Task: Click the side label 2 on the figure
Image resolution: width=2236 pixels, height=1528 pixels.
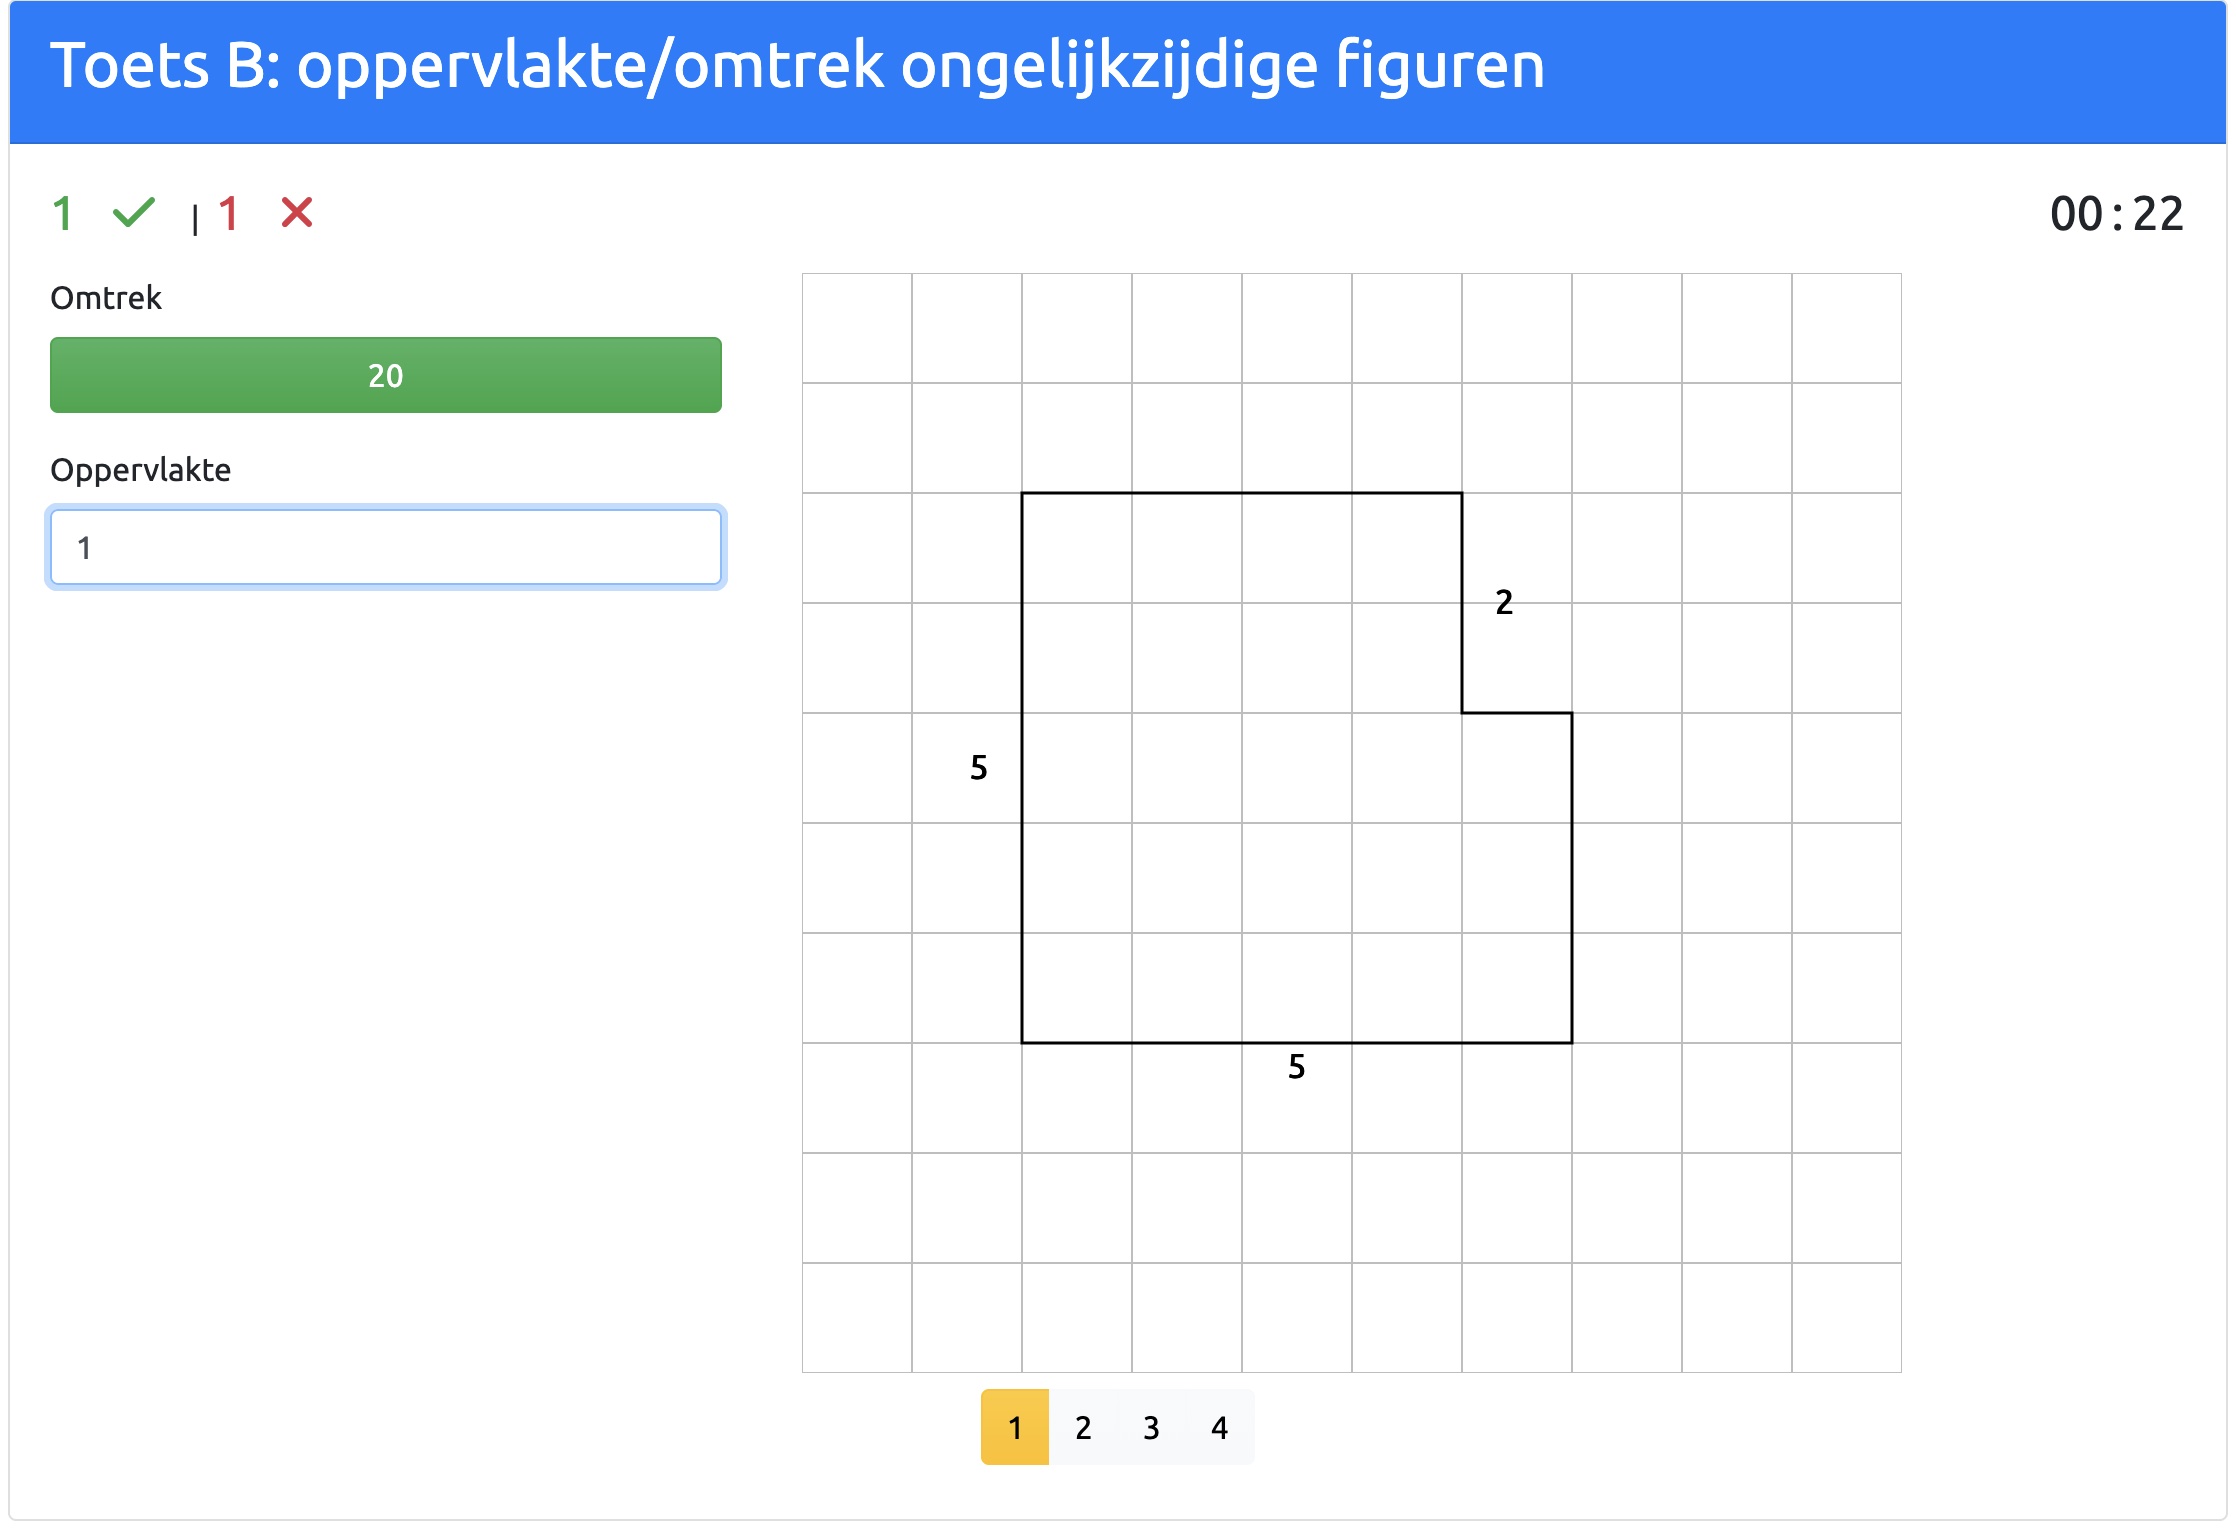Action: click(x=1504, y=602)
